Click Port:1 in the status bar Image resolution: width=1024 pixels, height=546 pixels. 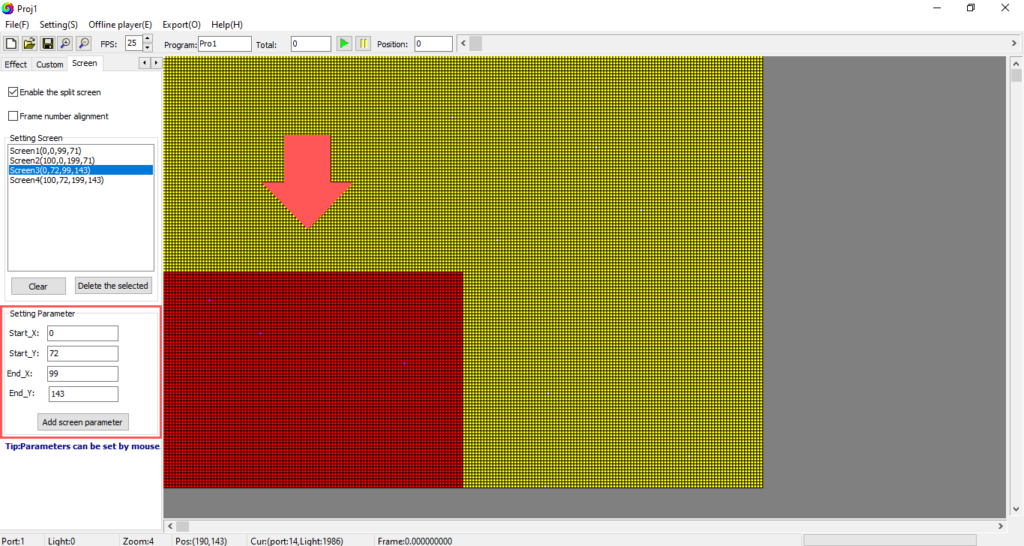14,541
